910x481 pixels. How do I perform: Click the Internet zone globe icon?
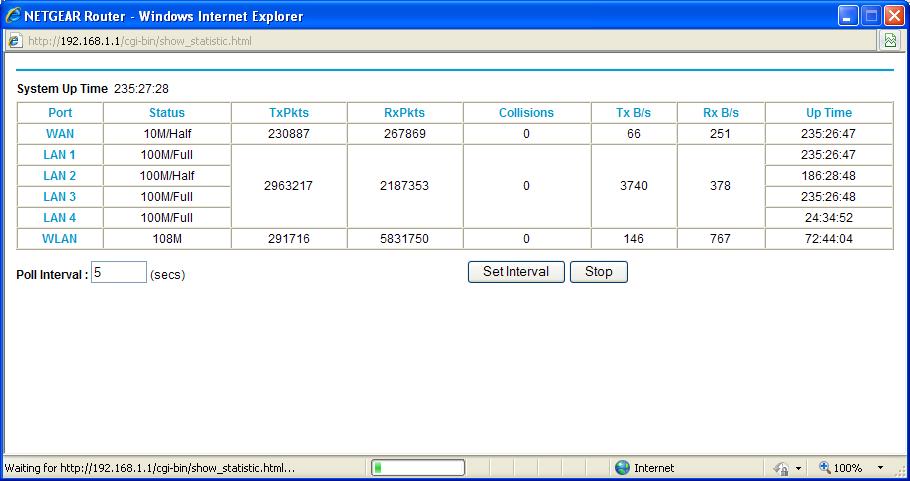tap(622, 468)
